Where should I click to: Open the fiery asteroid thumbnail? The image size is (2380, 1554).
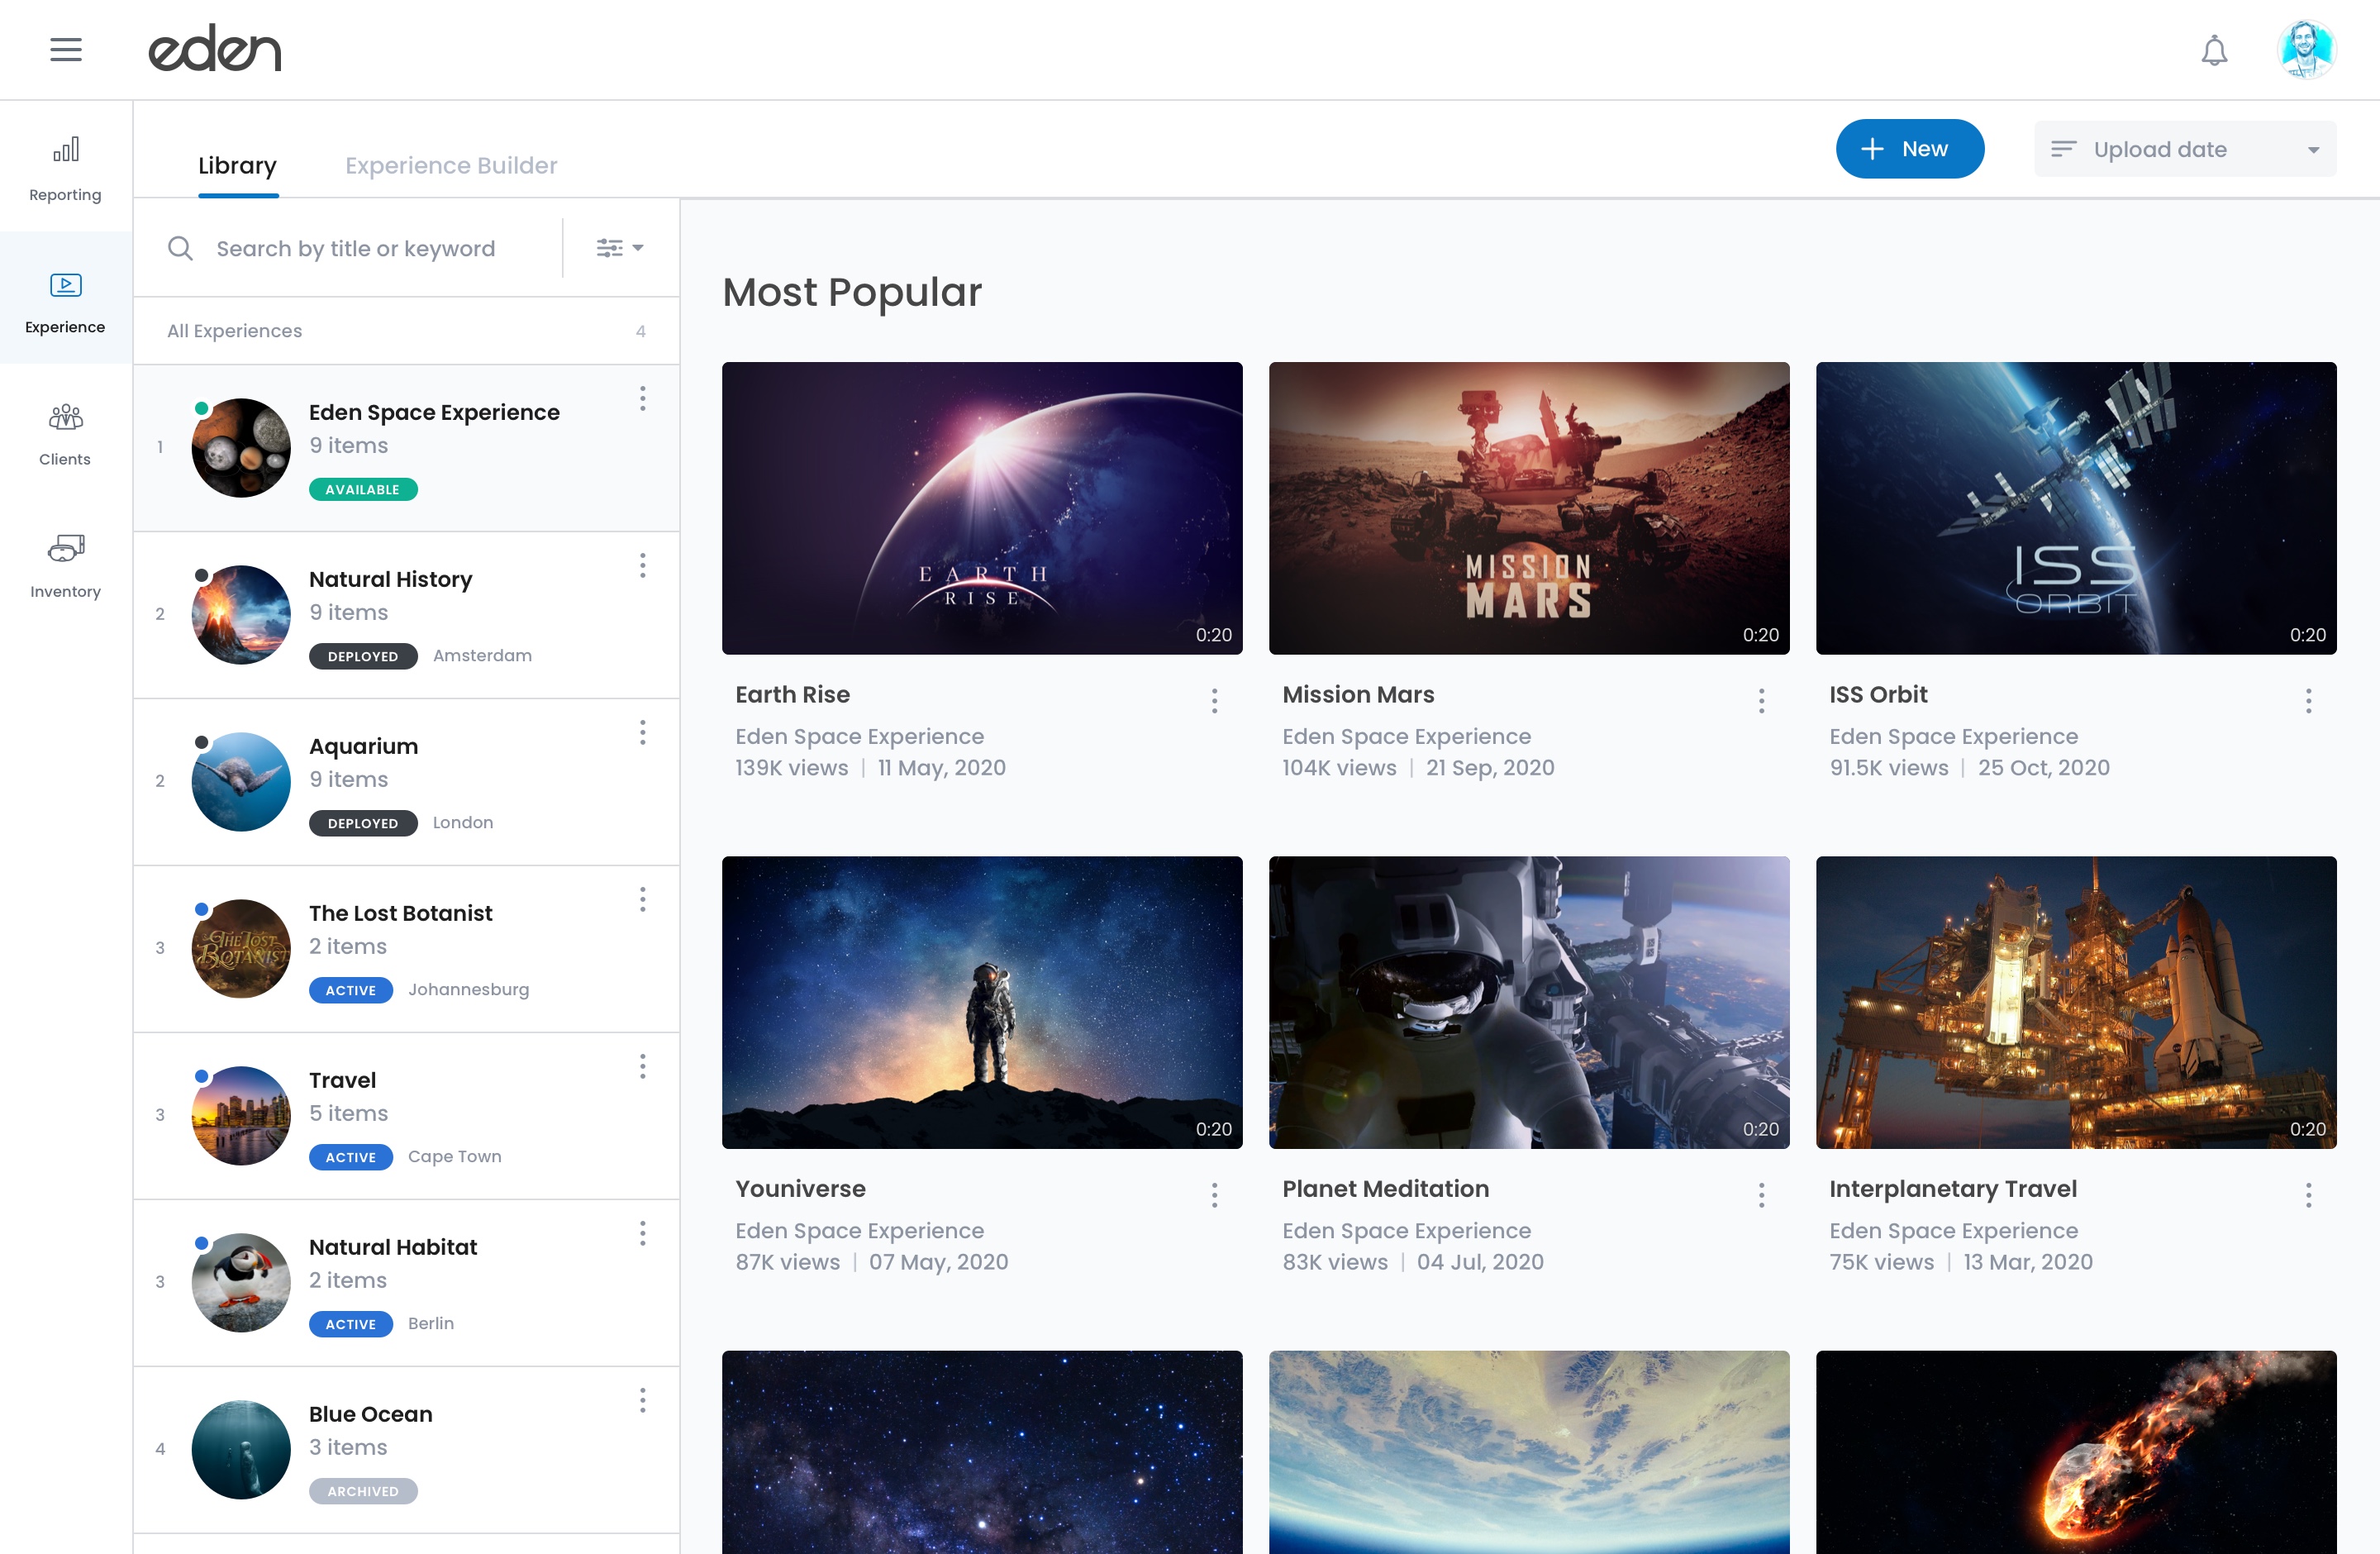[x=2076, y=1452]
